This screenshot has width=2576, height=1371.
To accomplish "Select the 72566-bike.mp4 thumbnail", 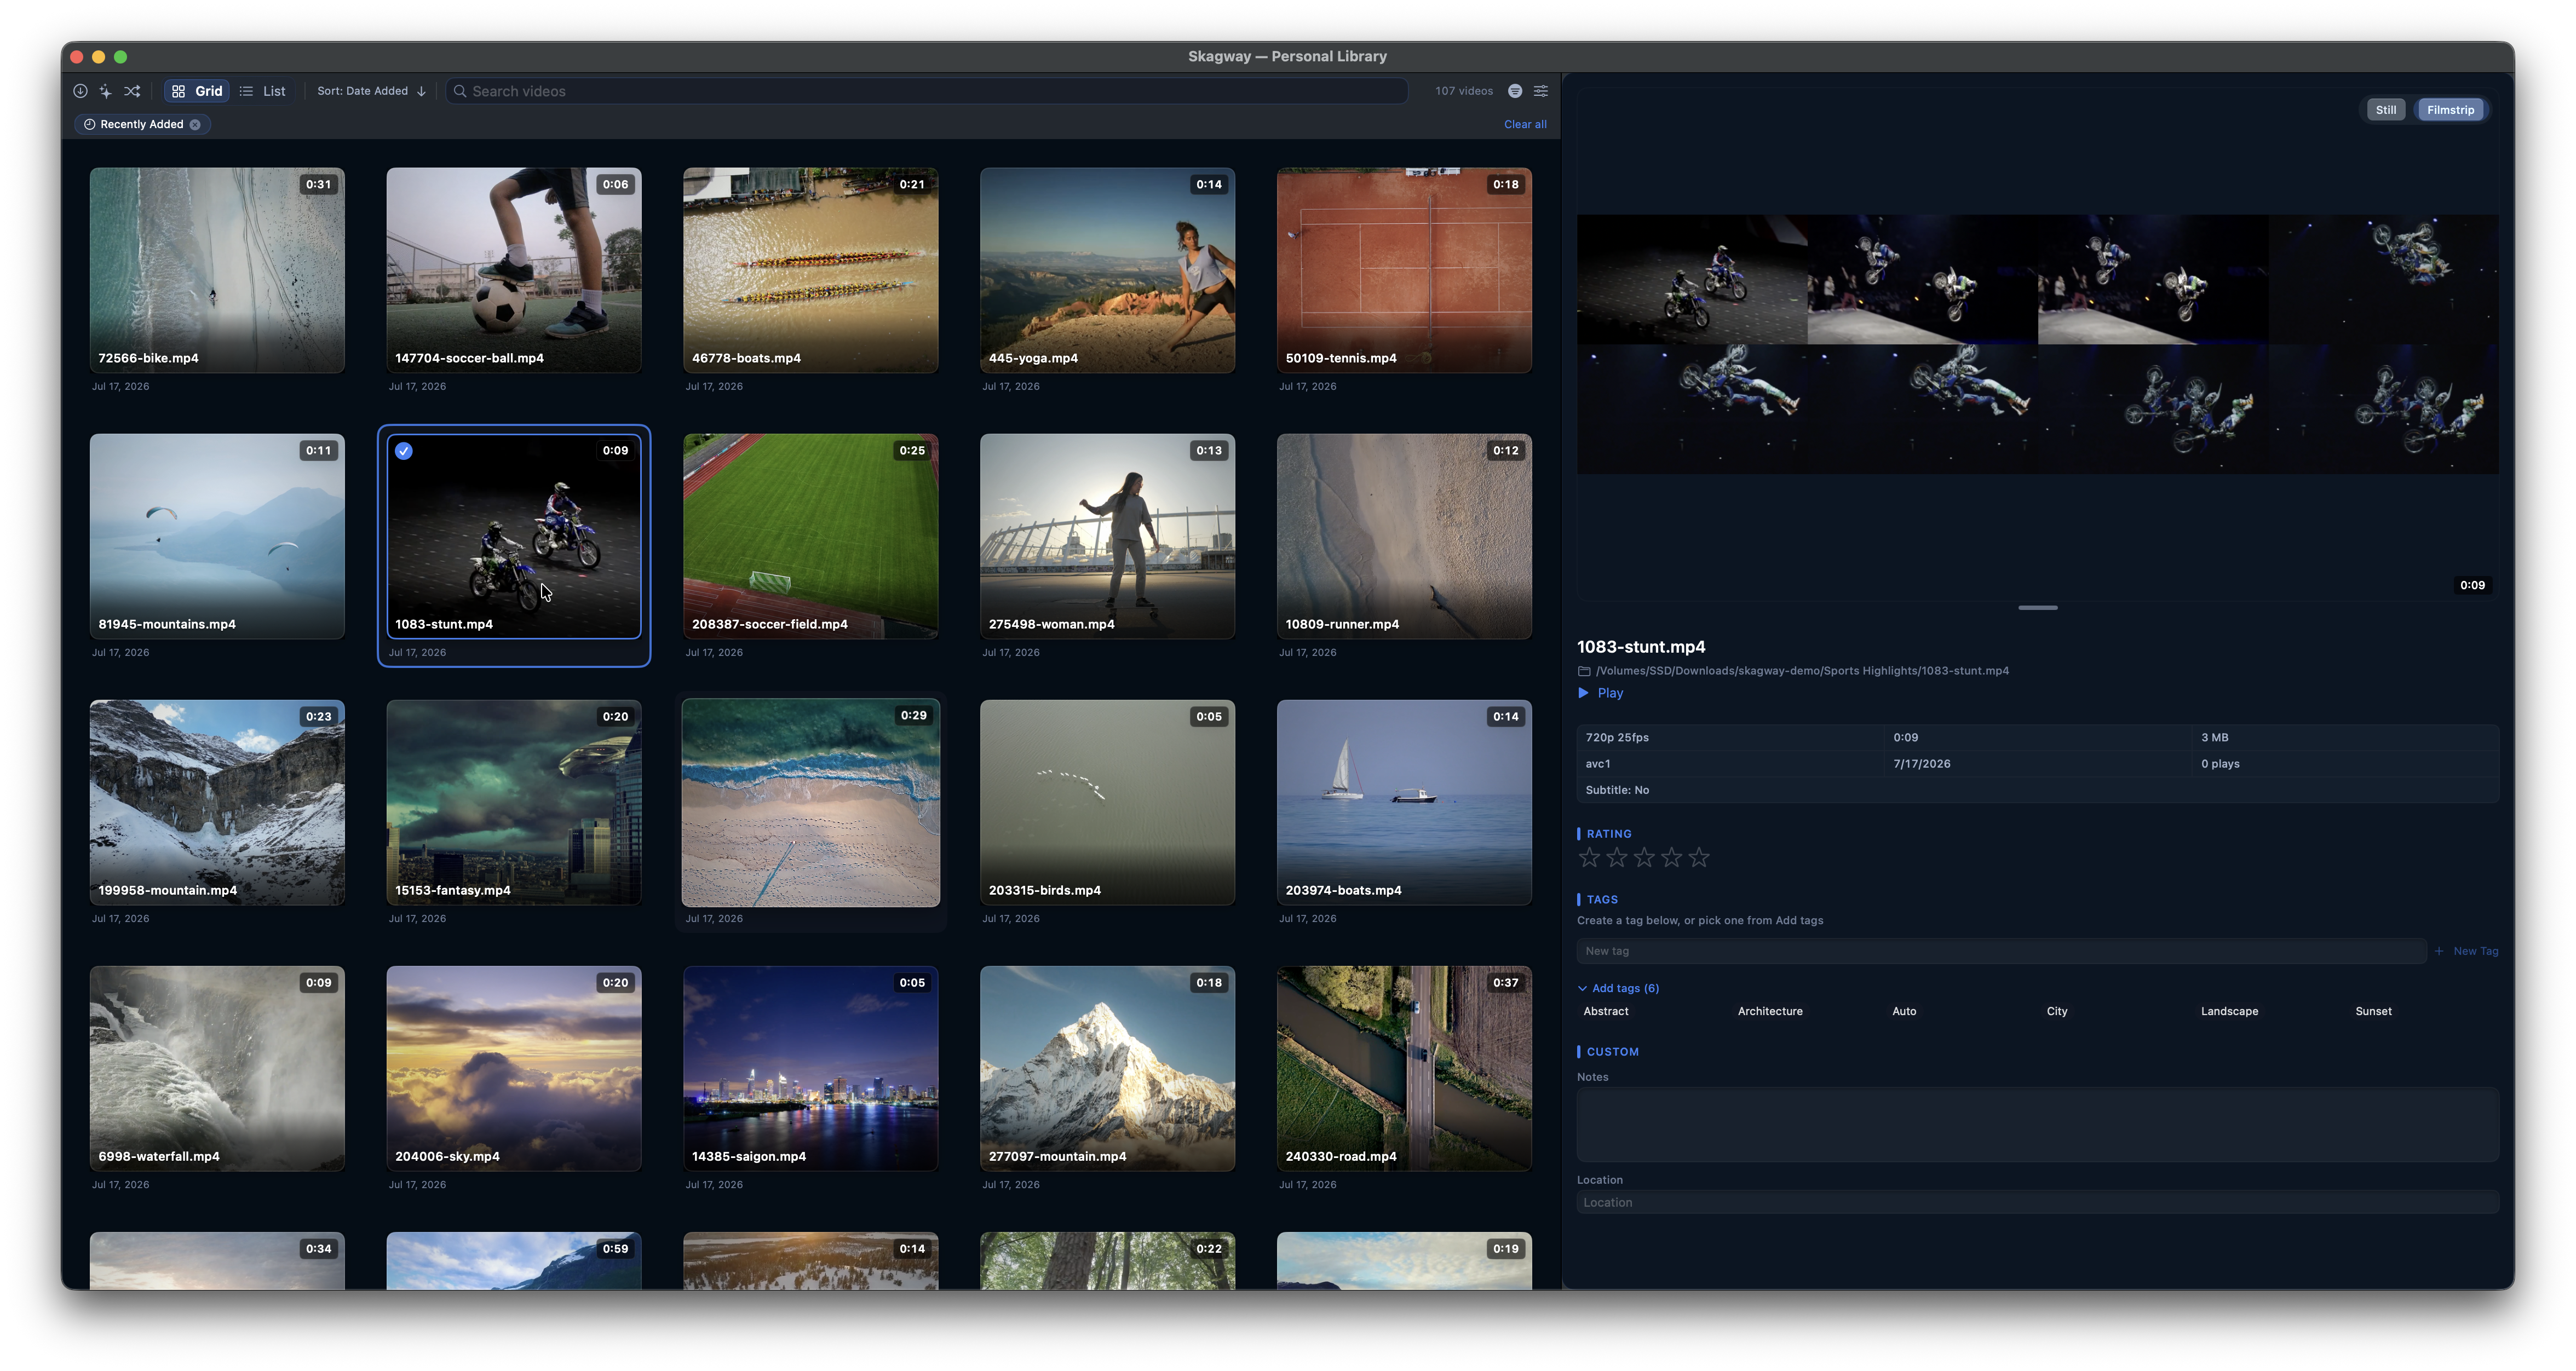I will point(217,270).
